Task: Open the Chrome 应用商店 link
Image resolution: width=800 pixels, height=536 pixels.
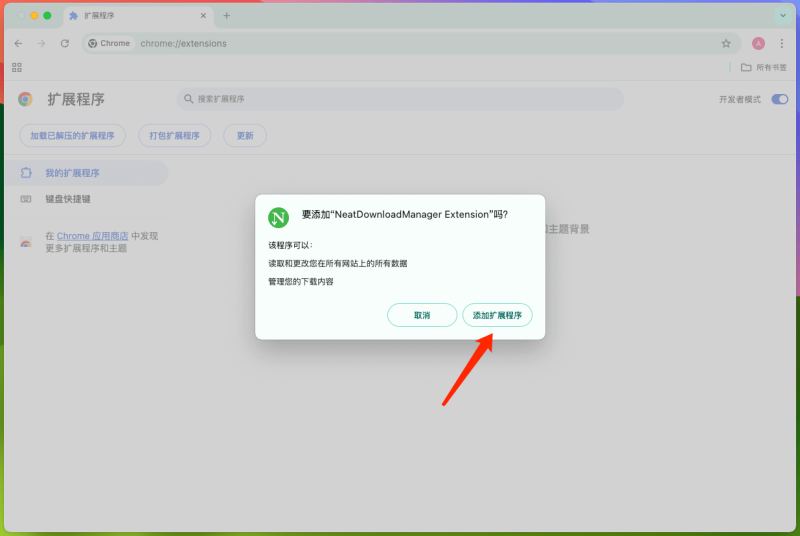Action: click(92, 236)
